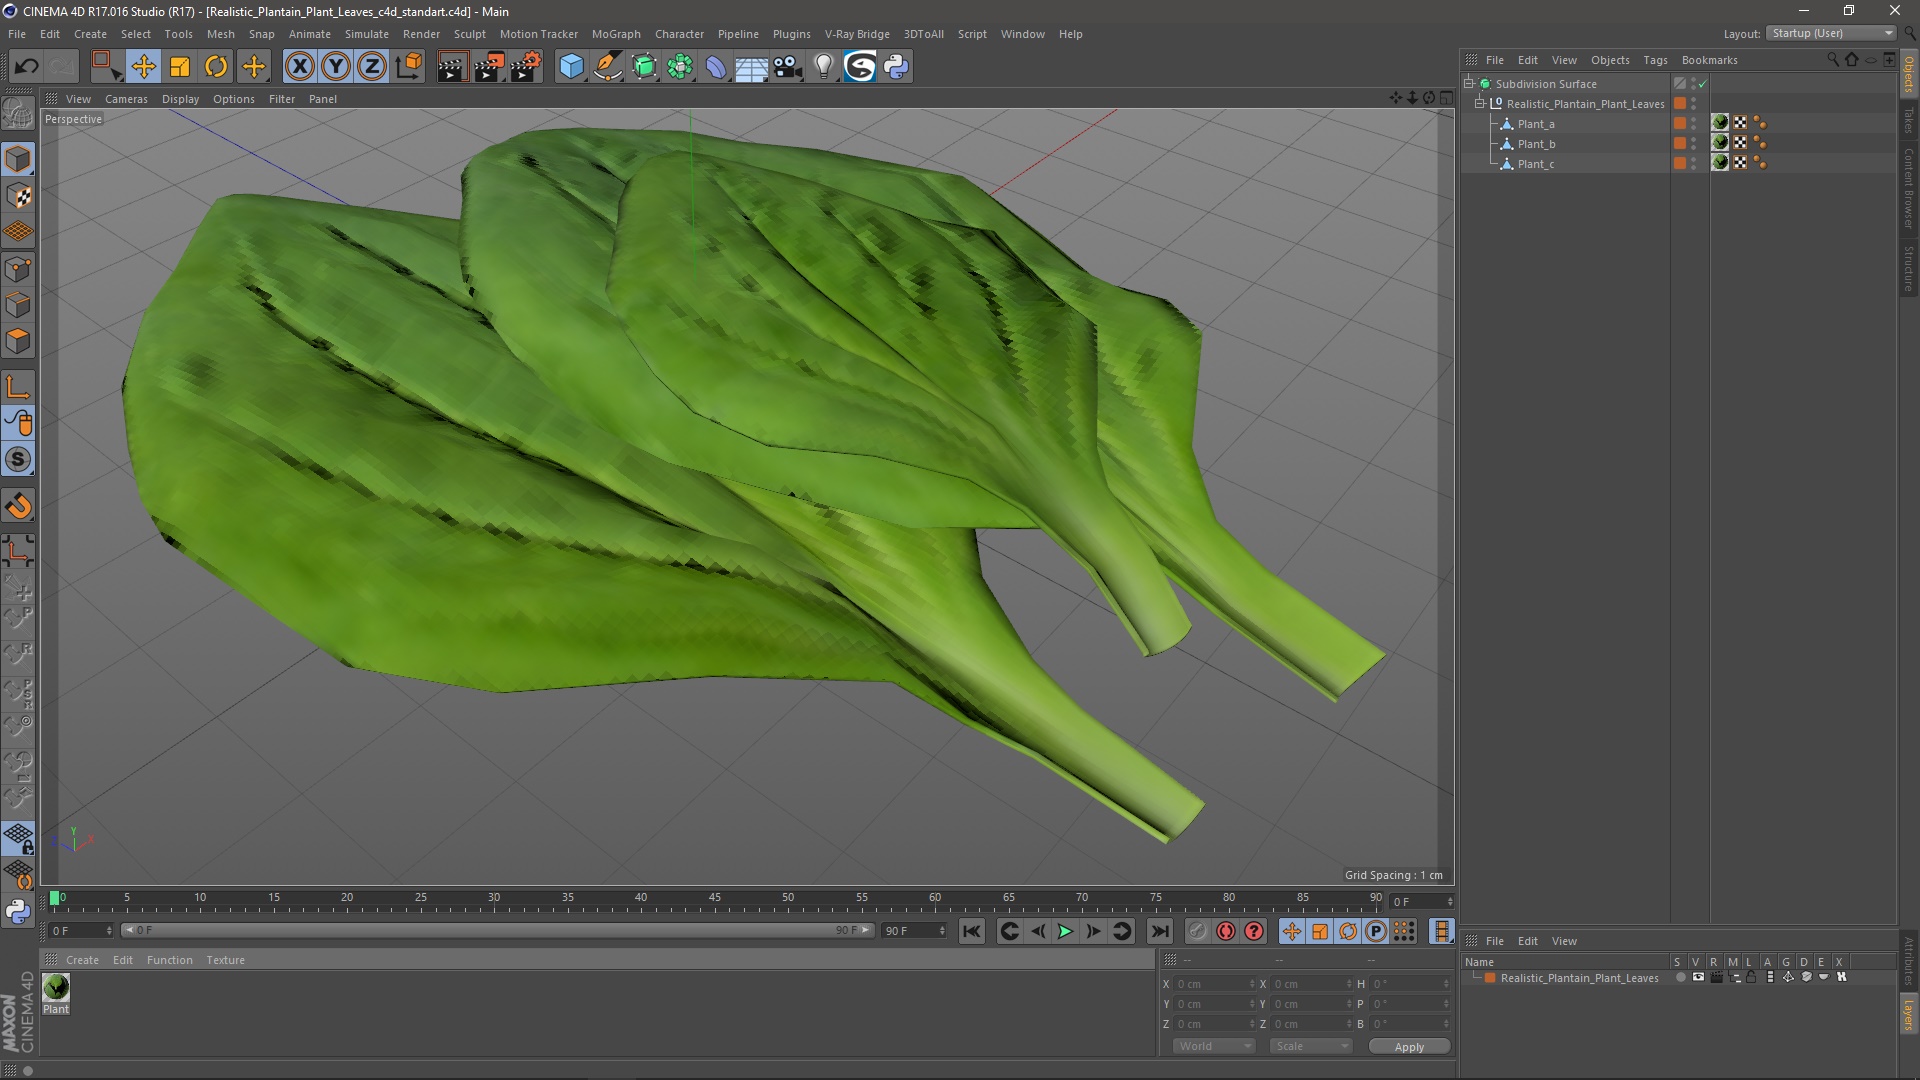Toggle Subdivision Surface enable checkmark
1920x1080 pixels.
click(x=1703, y=84)
